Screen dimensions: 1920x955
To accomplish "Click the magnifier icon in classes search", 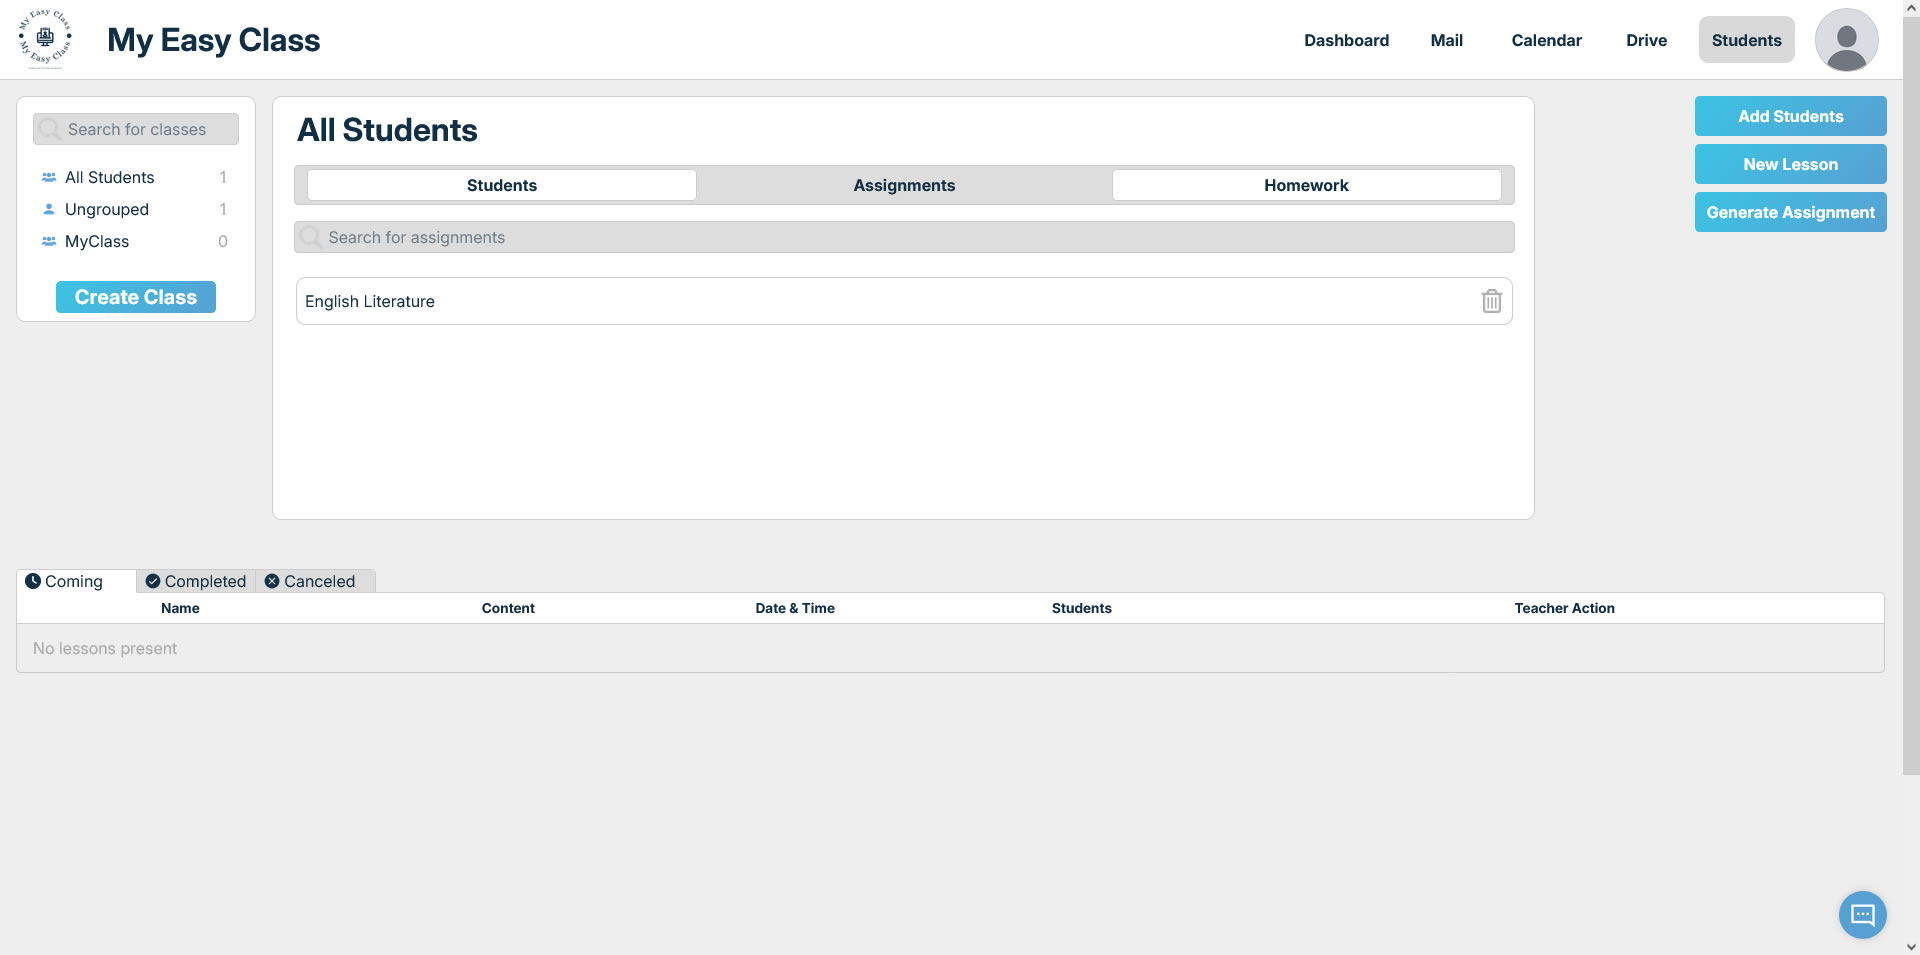I will (50, 129).
